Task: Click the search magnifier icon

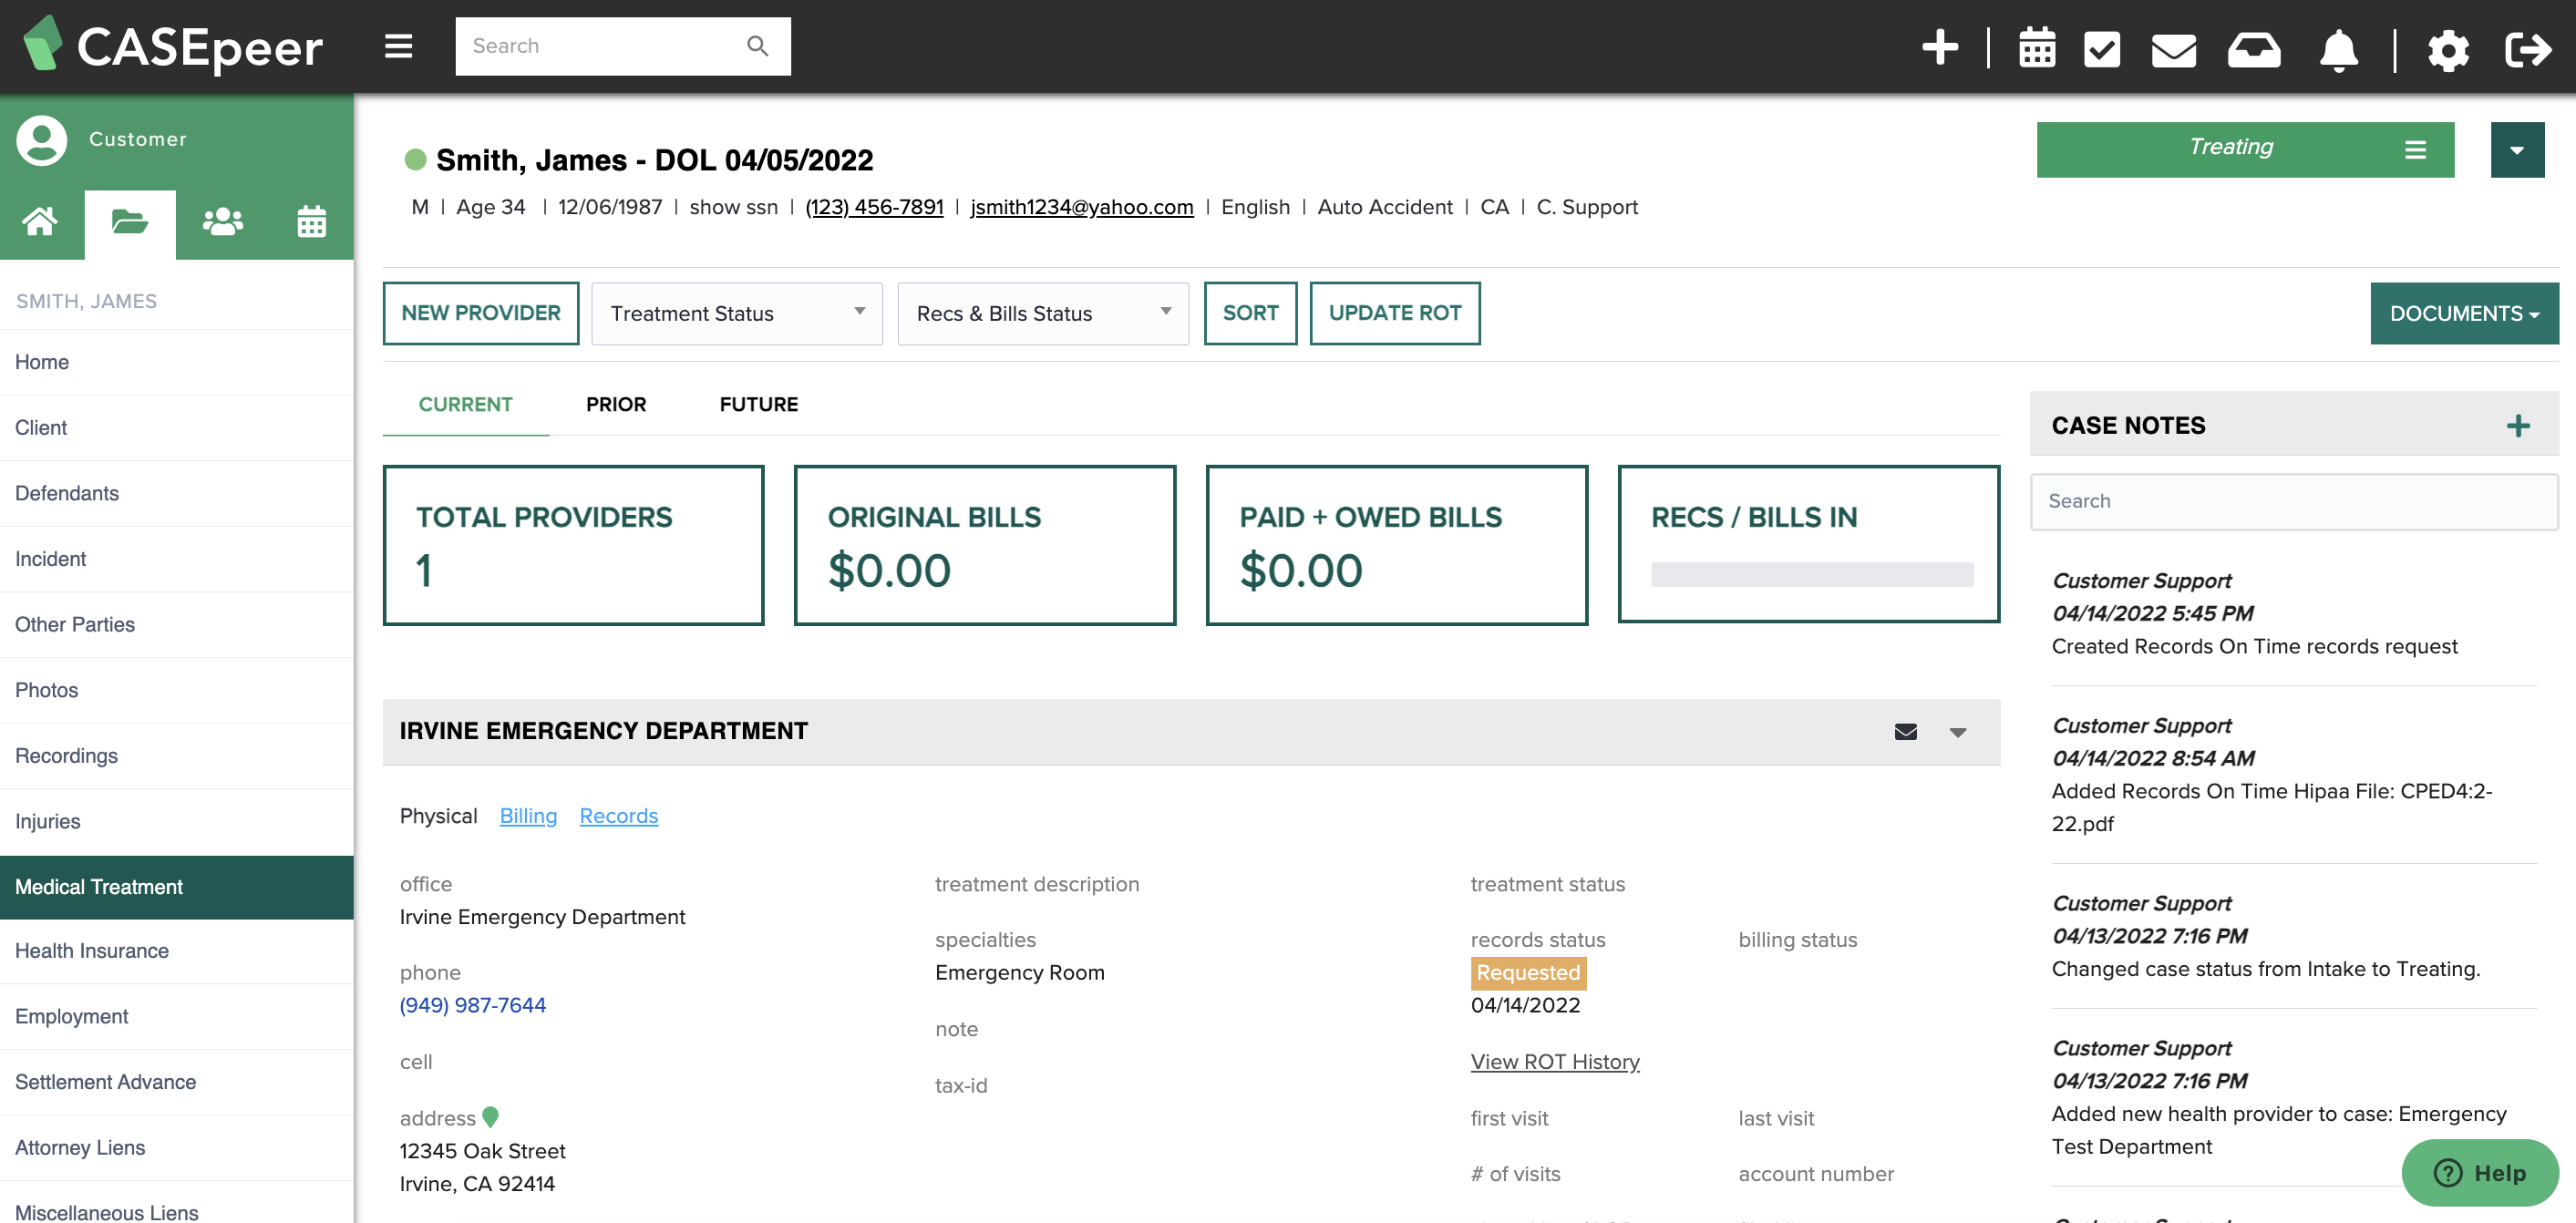Action: (x=757, y=46)
